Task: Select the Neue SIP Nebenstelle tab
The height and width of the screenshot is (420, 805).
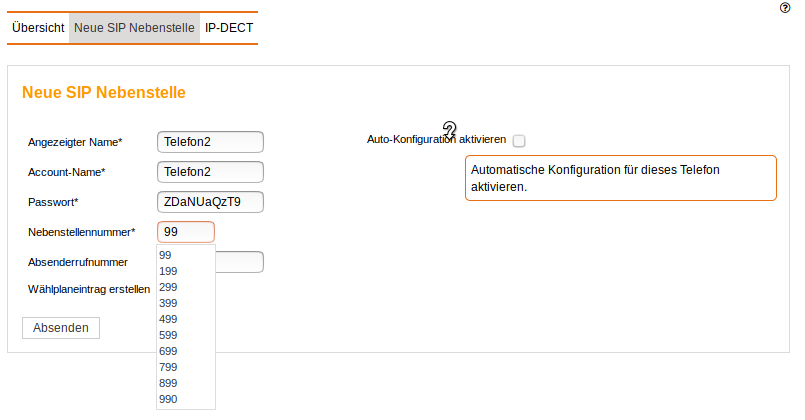Action: (134, 28)
